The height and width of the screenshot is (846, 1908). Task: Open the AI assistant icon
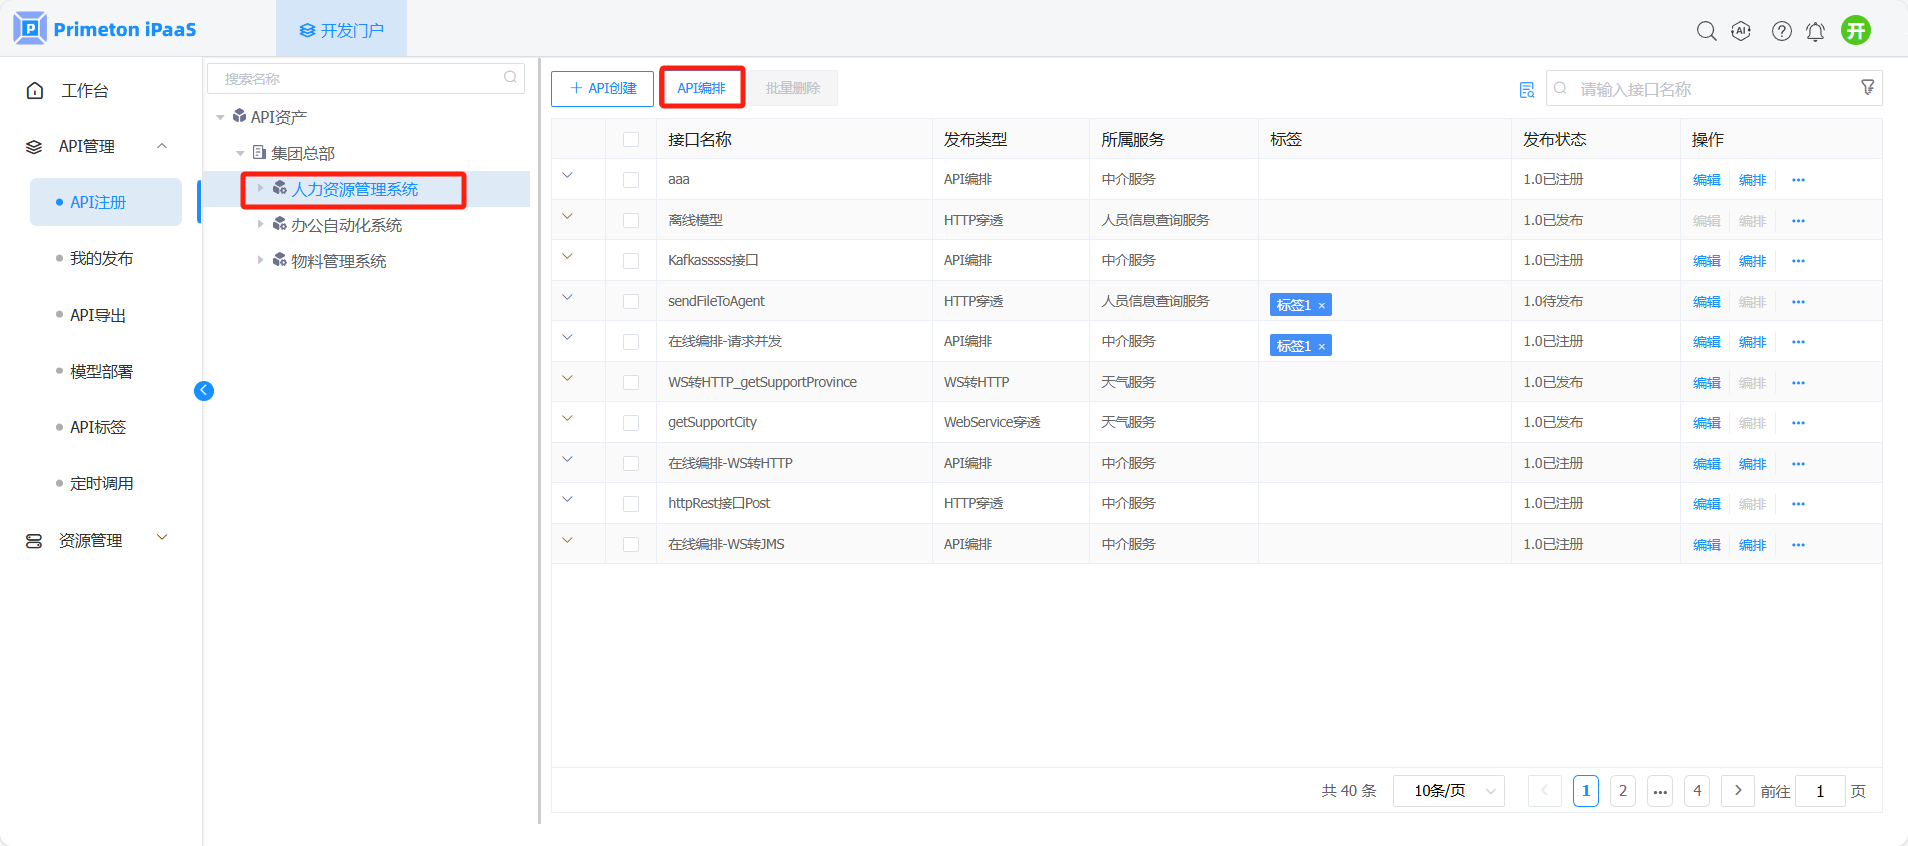pyautogui.click(x=1741, y=31)
